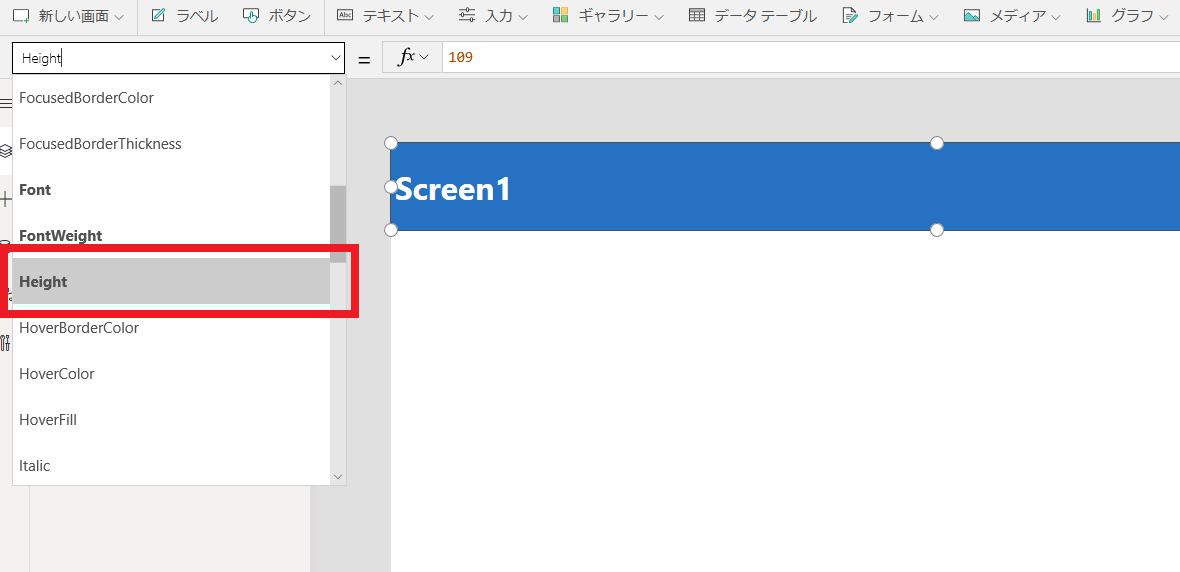Click the 入力 sliders icon
Viewport: 1180px width, 572px height.
(467, 15)
